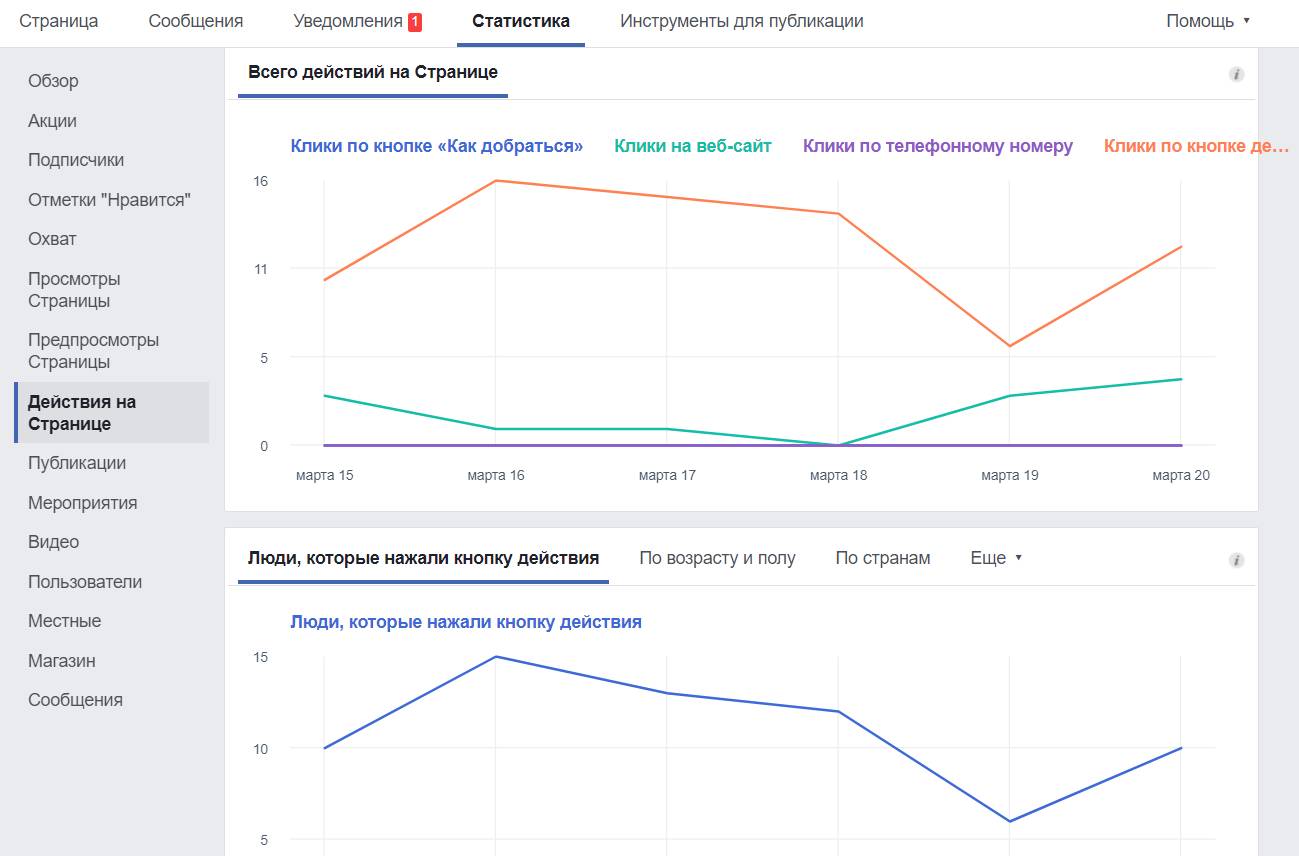
Task: Click orange line peak at марта 16
Action: 496,181
